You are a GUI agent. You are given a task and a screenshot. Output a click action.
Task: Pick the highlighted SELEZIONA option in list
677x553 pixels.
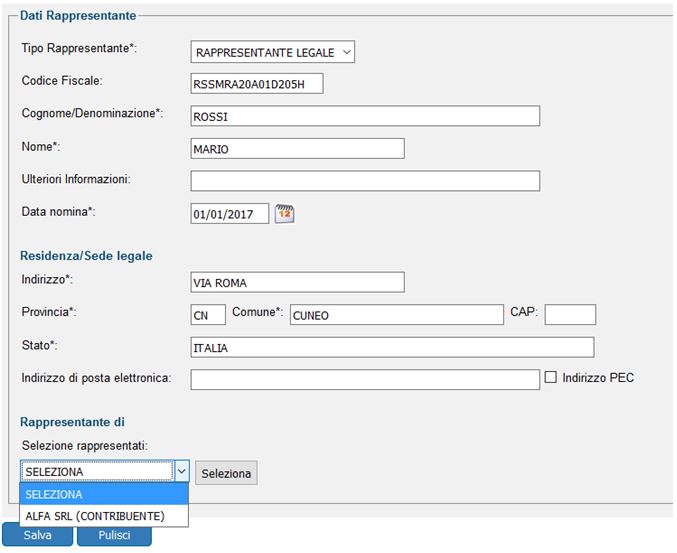click(x=104, y=494)
